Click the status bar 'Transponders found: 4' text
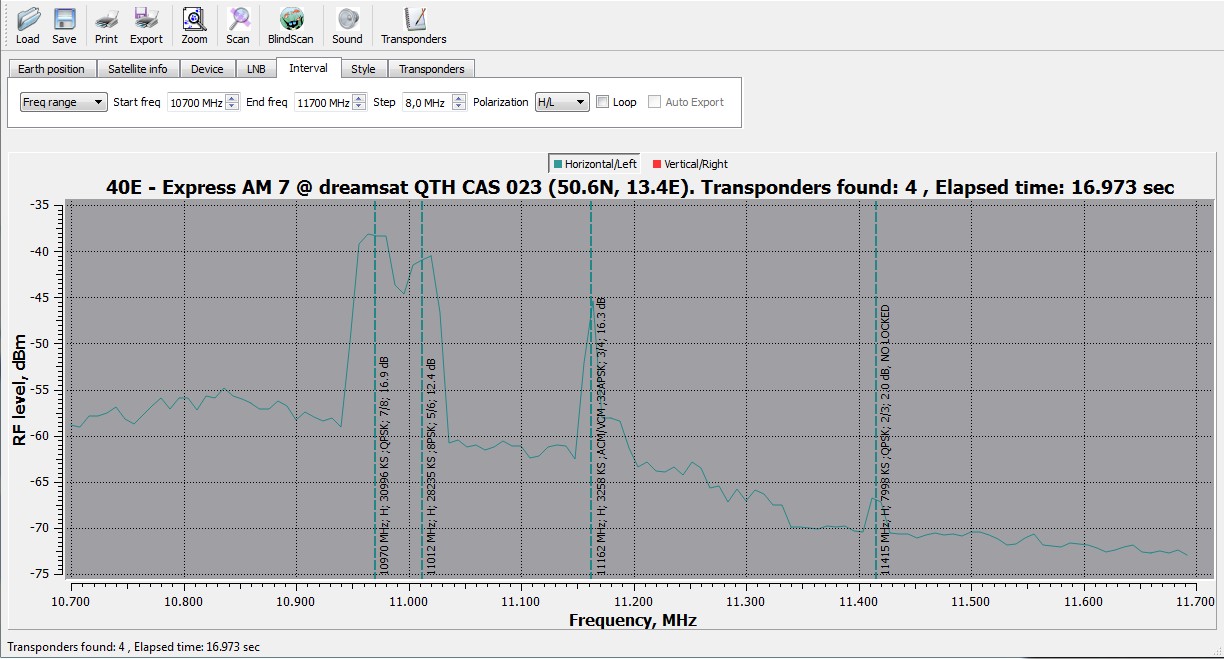This screenshot has width=1224, height=659. pyautogui.click(x=133, y=647)
